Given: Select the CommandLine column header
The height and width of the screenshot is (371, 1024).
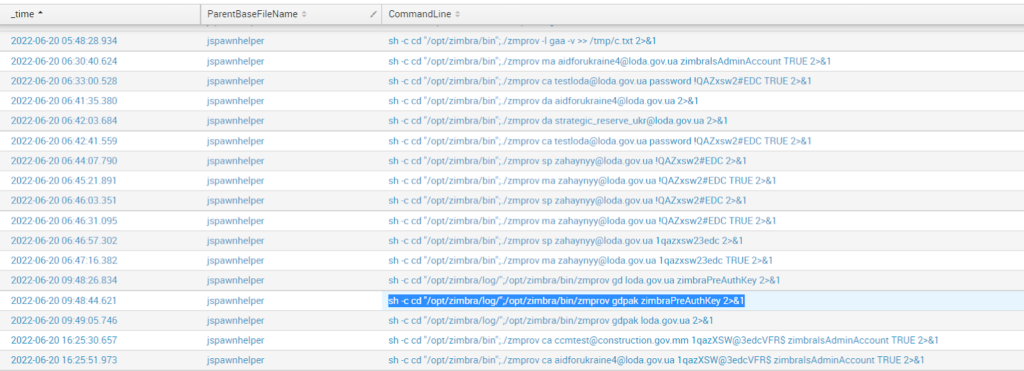Looking at the screenshot, I should (x=703, y=14).
